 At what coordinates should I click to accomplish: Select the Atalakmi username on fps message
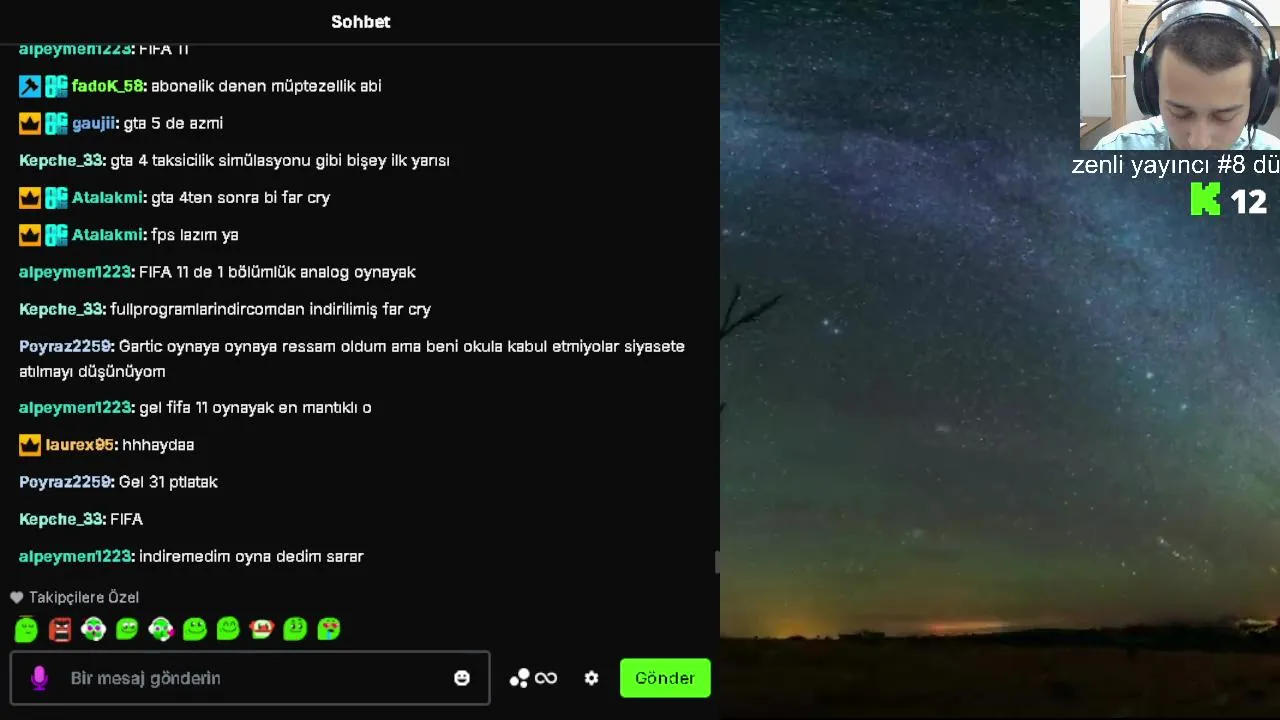[109, 235]
